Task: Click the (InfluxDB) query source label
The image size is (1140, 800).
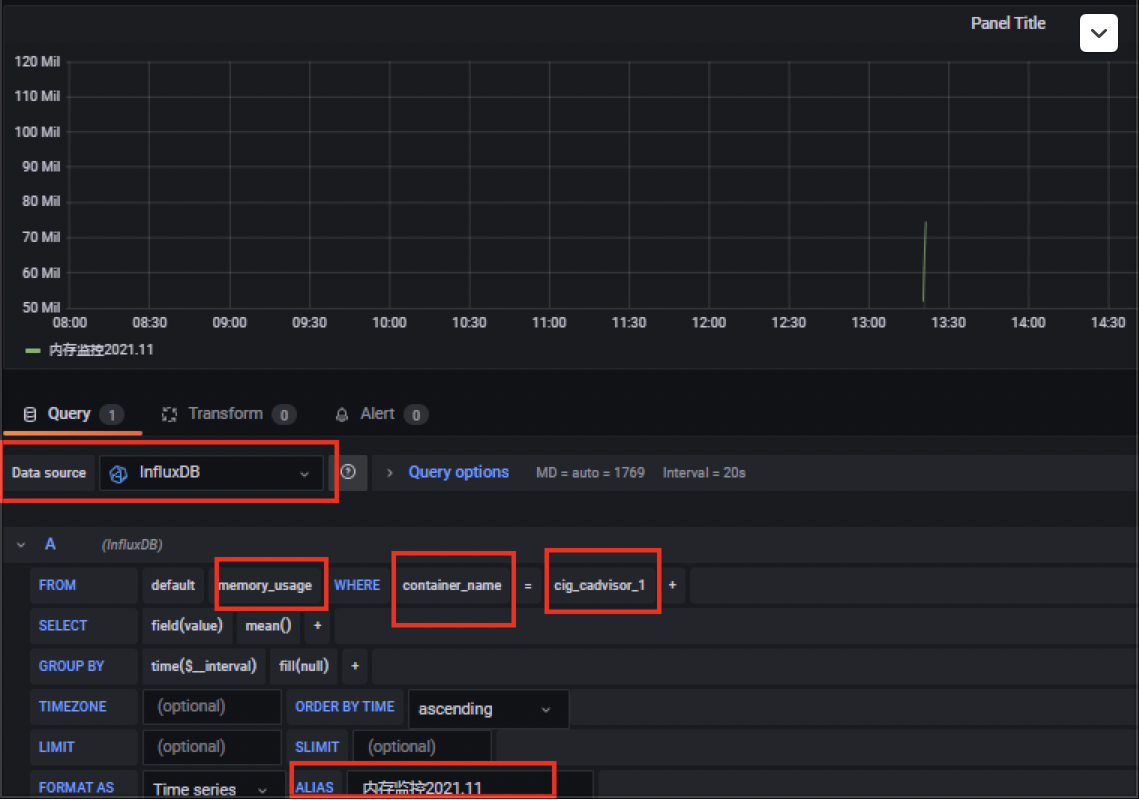Action: [132, 545]
